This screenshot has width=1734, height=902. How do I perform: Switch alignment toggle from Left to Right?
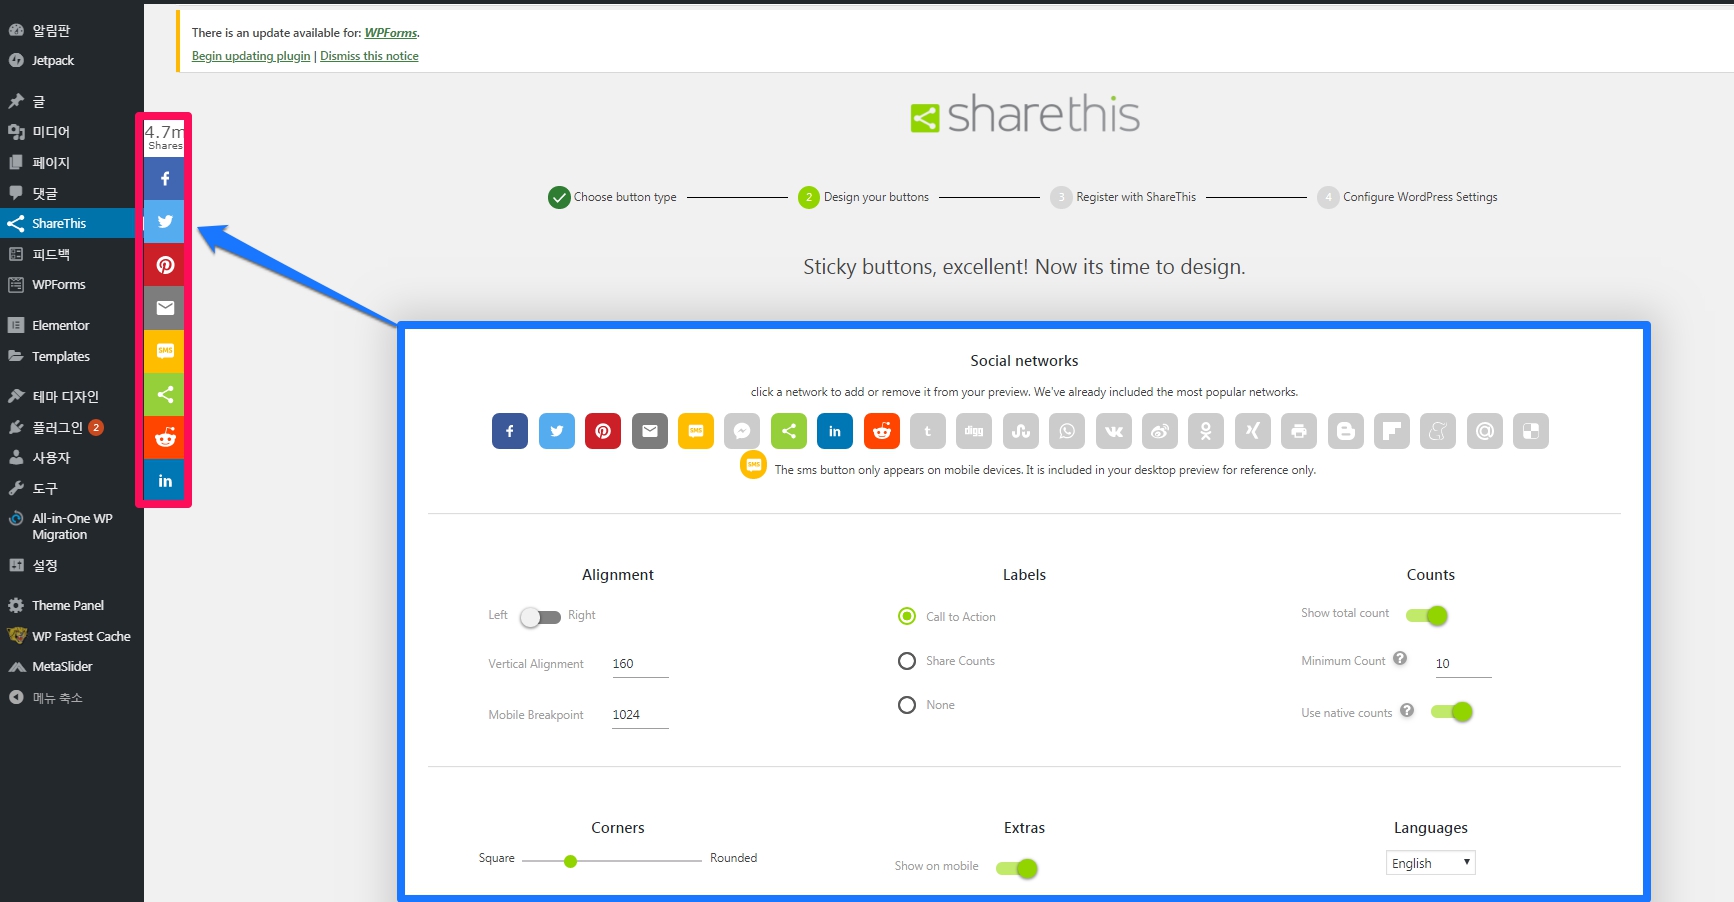[x=540, y=617]
